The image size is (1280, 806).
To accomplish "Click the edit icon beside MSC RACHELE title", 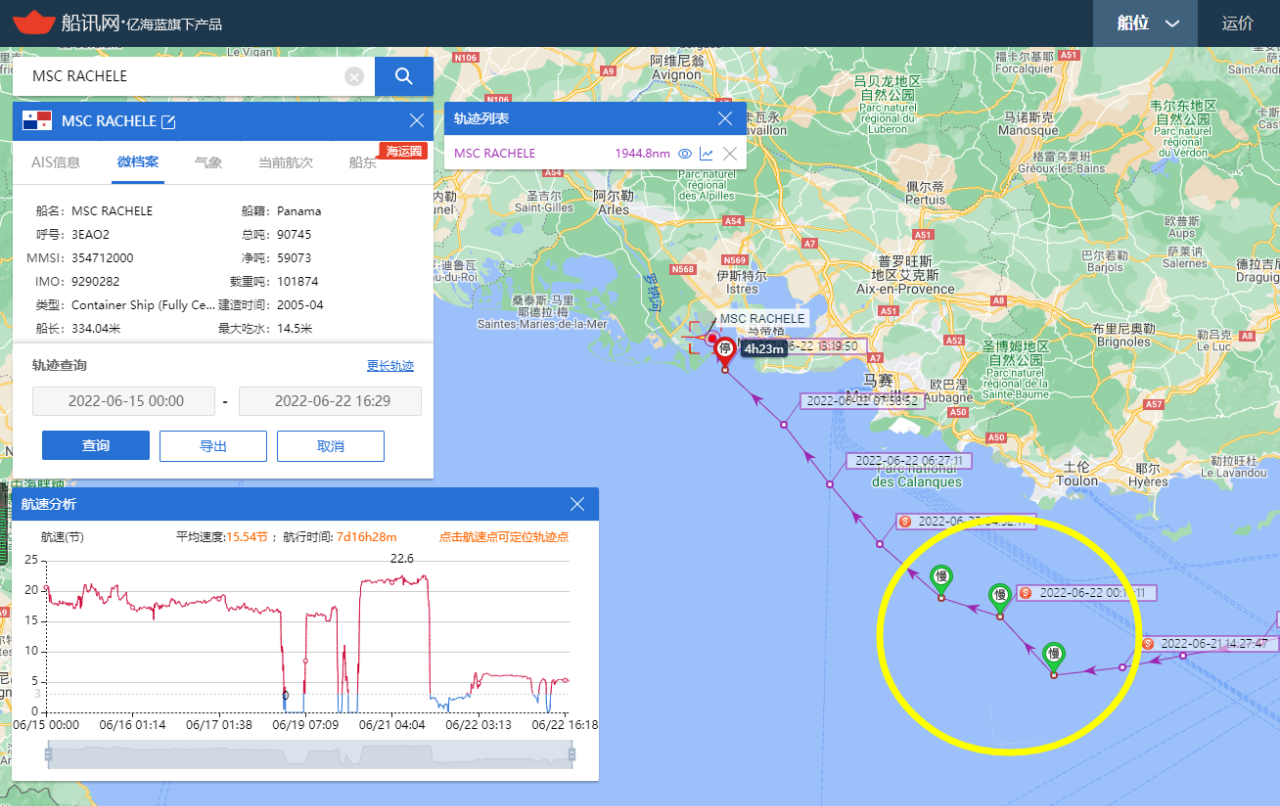I will tap(168, 121).
